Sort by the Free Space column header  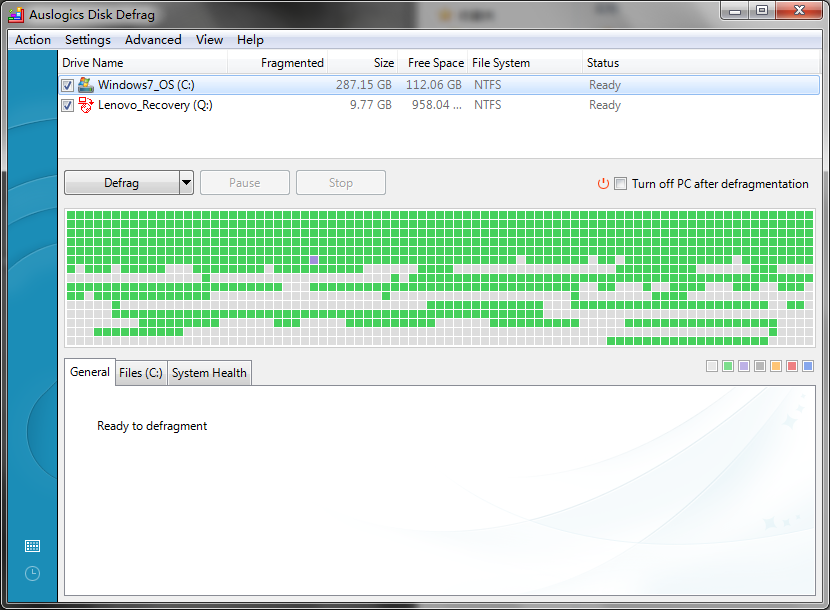(x=432, y=62)
